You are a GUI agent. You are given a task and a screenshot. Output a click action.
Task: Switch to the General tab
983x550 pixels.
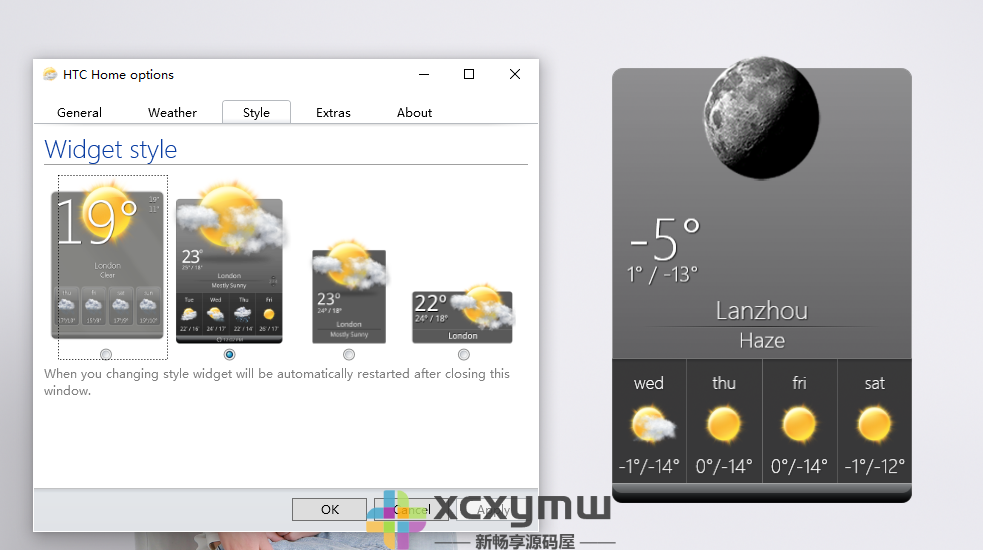79,112
